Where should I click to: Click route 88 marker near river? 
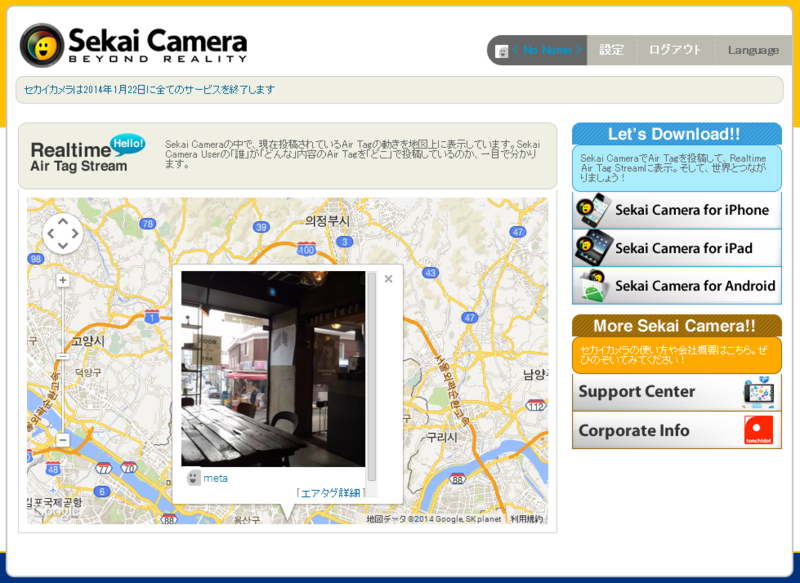457,479
